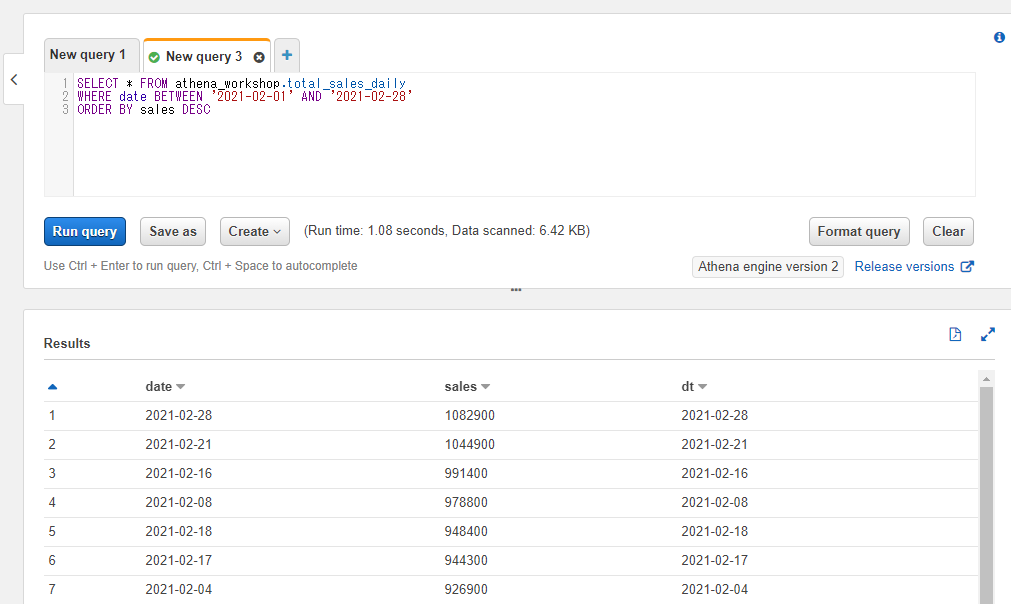
Task: Click Format query button
Action: coord(859,231)
